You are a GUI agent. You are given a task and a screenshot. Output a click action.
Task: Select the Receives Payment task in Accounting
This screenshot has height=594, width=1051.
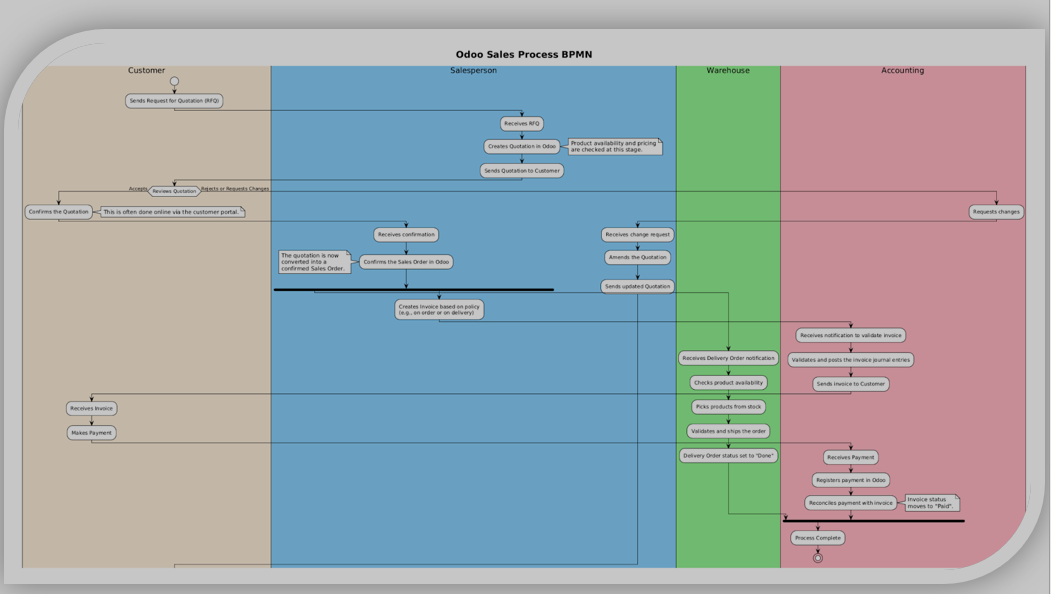click(x=850, y=456)
